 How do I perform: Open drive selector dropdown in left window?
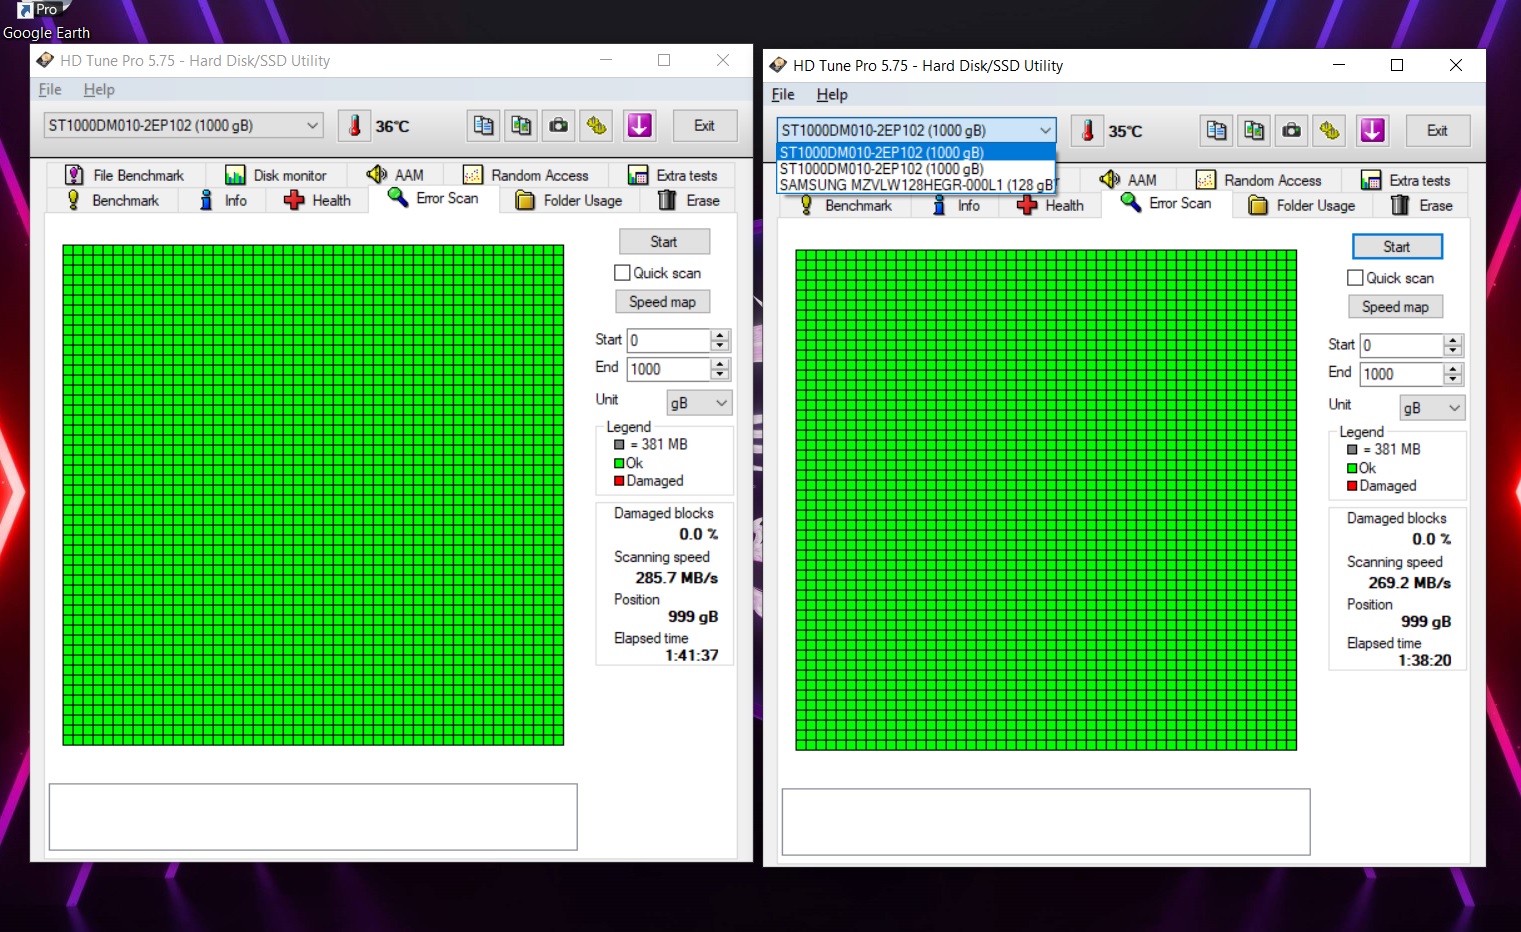coord(312,126)
